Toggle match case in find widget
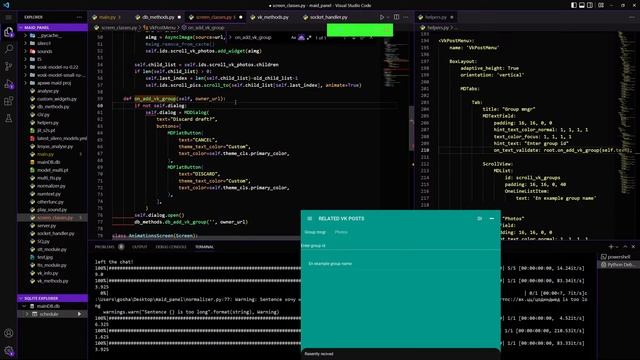The height and width of the screenshot is (360, 640). [293, 38]
